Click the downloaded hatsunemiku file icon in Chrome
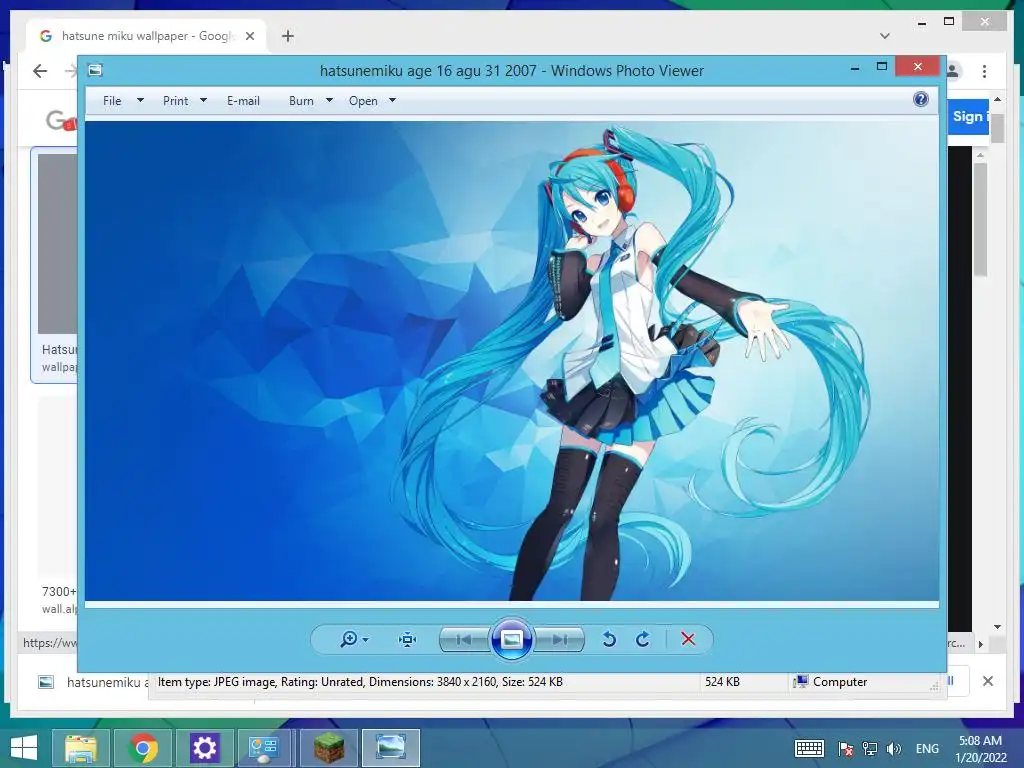Viewport: 1024px width, 768px height. click(46, 682)
